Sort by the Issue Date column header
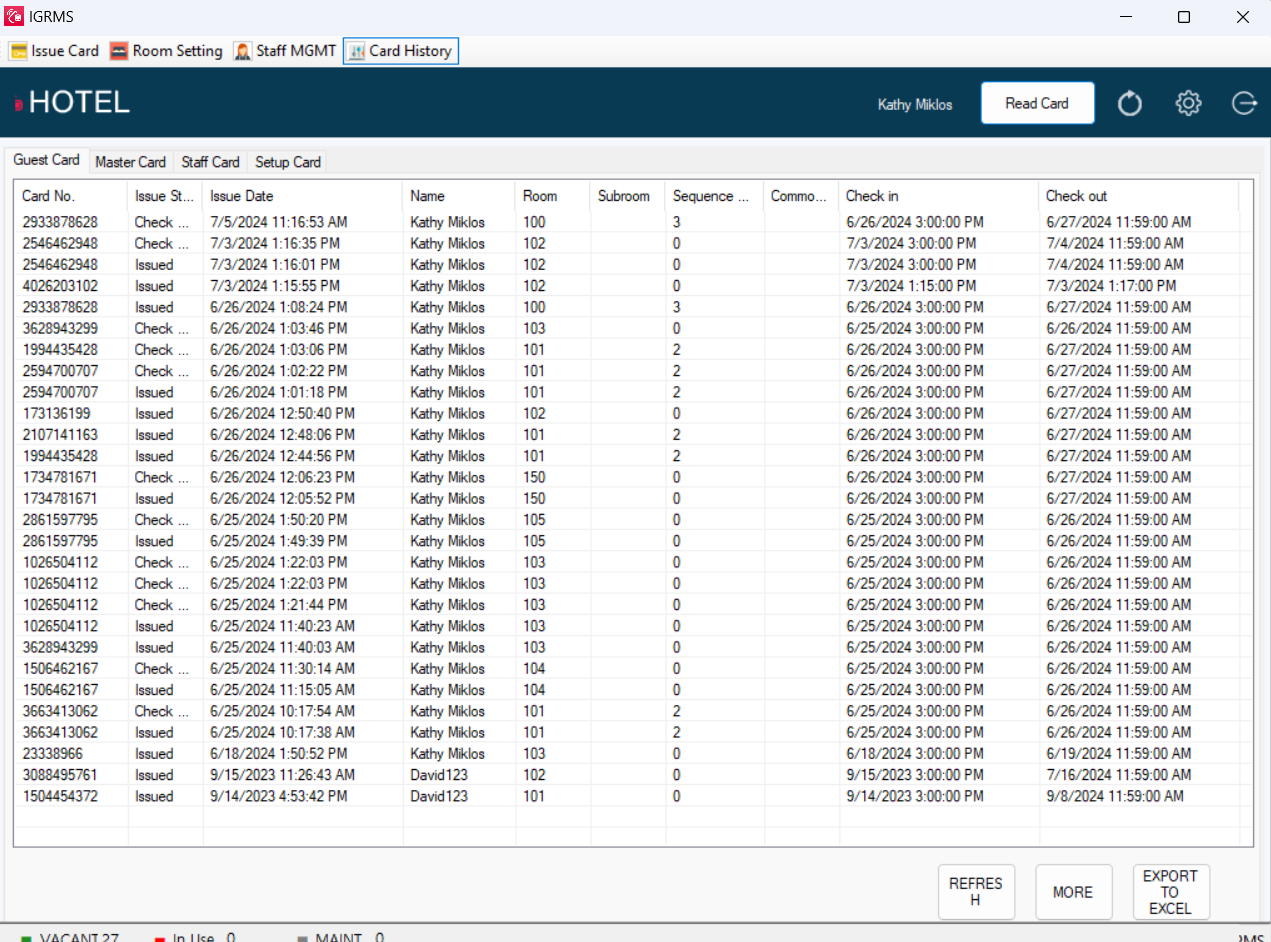The width and height of the screenshot is (1271, 942). tap(303, 196)
